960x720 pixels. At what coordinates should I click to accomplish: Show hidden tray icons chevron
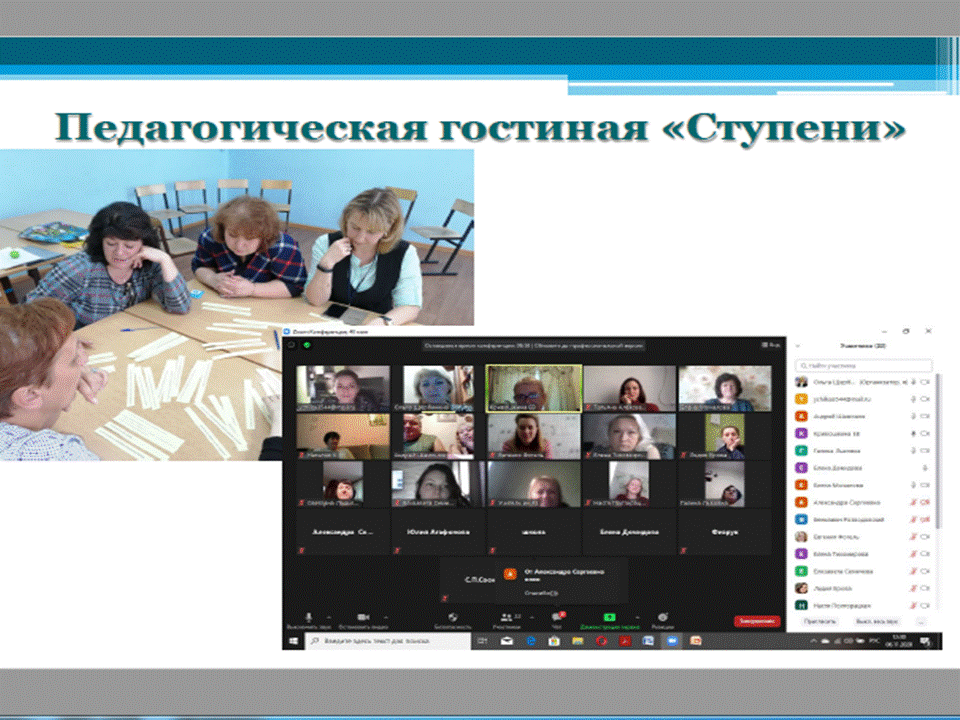point(814,641)
